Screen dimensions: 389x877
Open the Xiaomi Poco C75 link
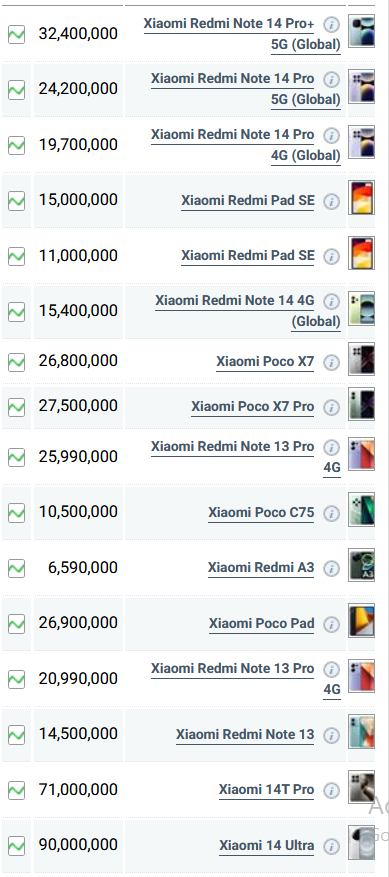(x=261, y=512)
